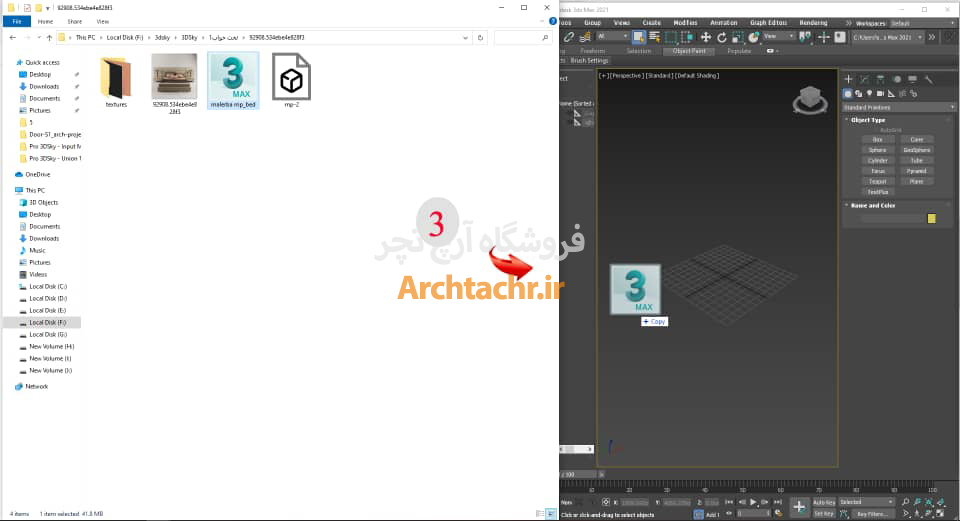Image resolution: width=960 pixels, height=521 pixels.
Task: Select Helpers category in Create panel
Action: pyautogui.click(x=891, y=94)
